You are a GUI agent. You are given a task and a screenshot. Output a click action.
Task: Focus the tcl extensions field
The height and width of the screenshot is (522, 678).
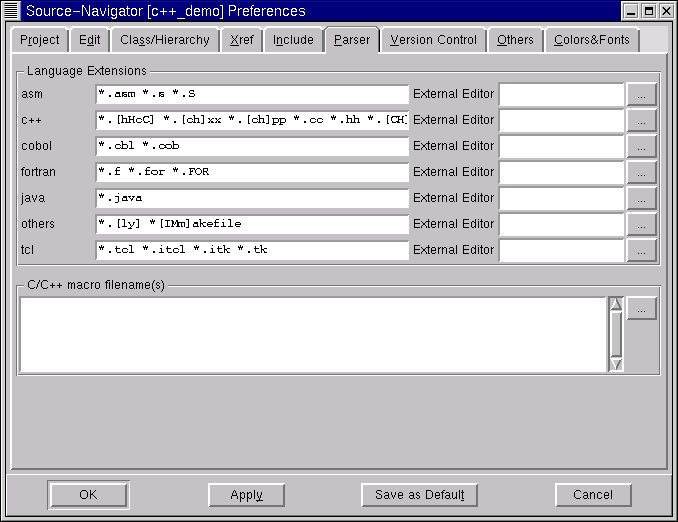click(252, 250)
